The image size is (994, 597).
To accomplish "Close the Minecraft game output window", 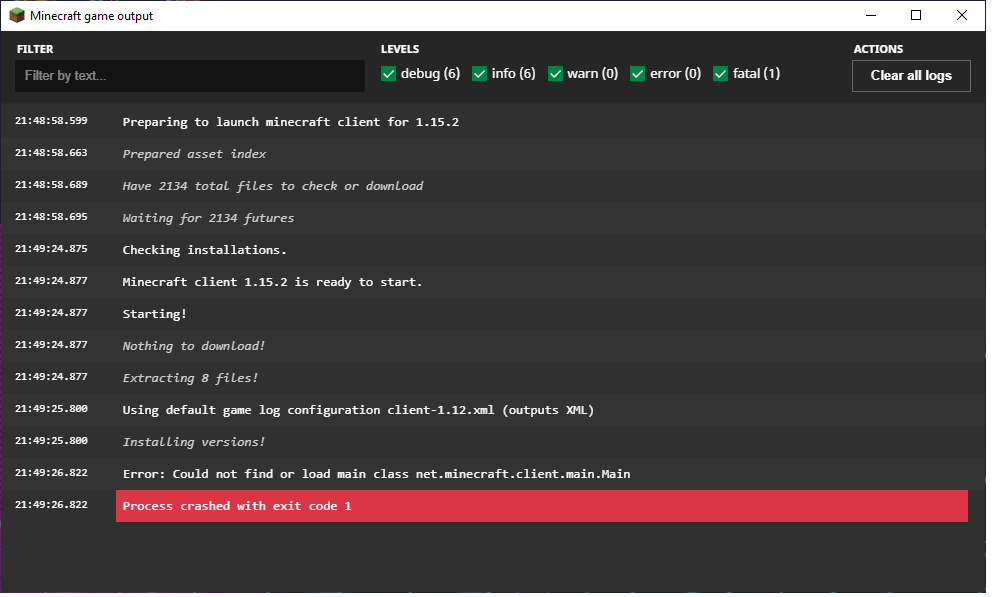I will (x=962, y=15).
